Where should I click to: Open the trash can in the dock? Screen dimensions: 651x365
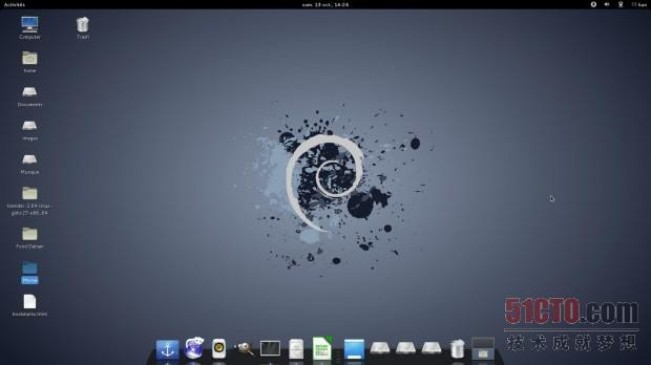tap(457, 348)
